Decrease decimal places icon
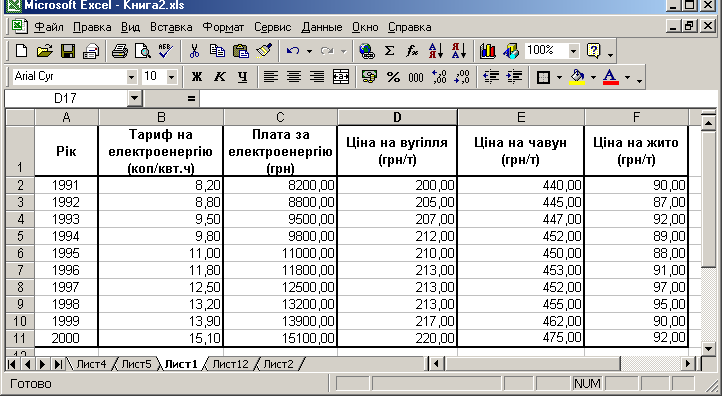The height and width of the screenshot is (396, 722). pos(462,77)
